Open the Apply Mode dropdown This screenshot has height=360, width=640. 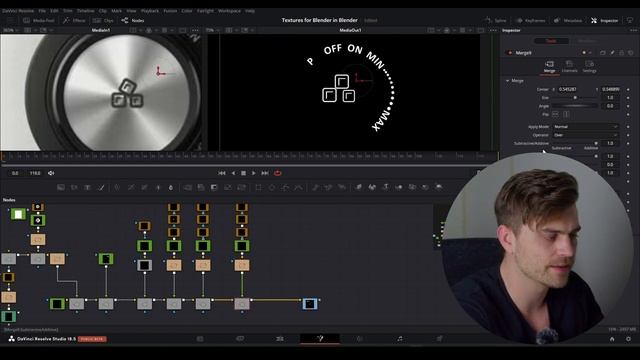(x=585, y=127)
